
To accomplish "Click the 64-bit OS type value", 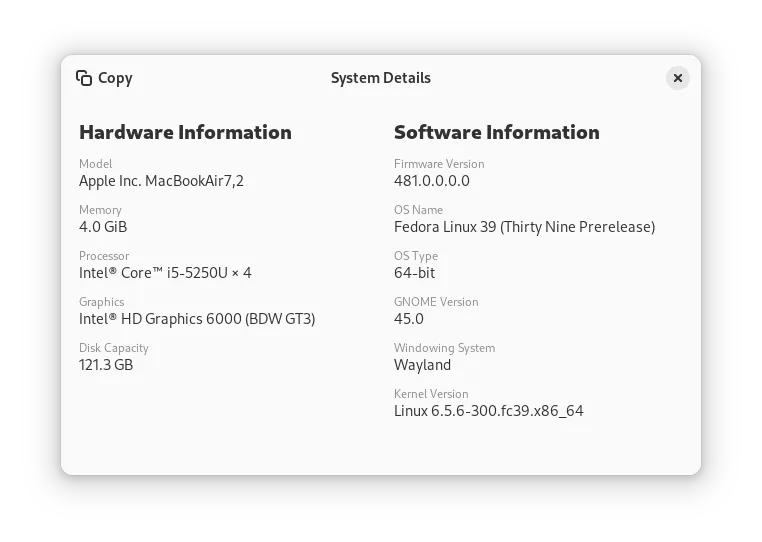I will (414, 273).
